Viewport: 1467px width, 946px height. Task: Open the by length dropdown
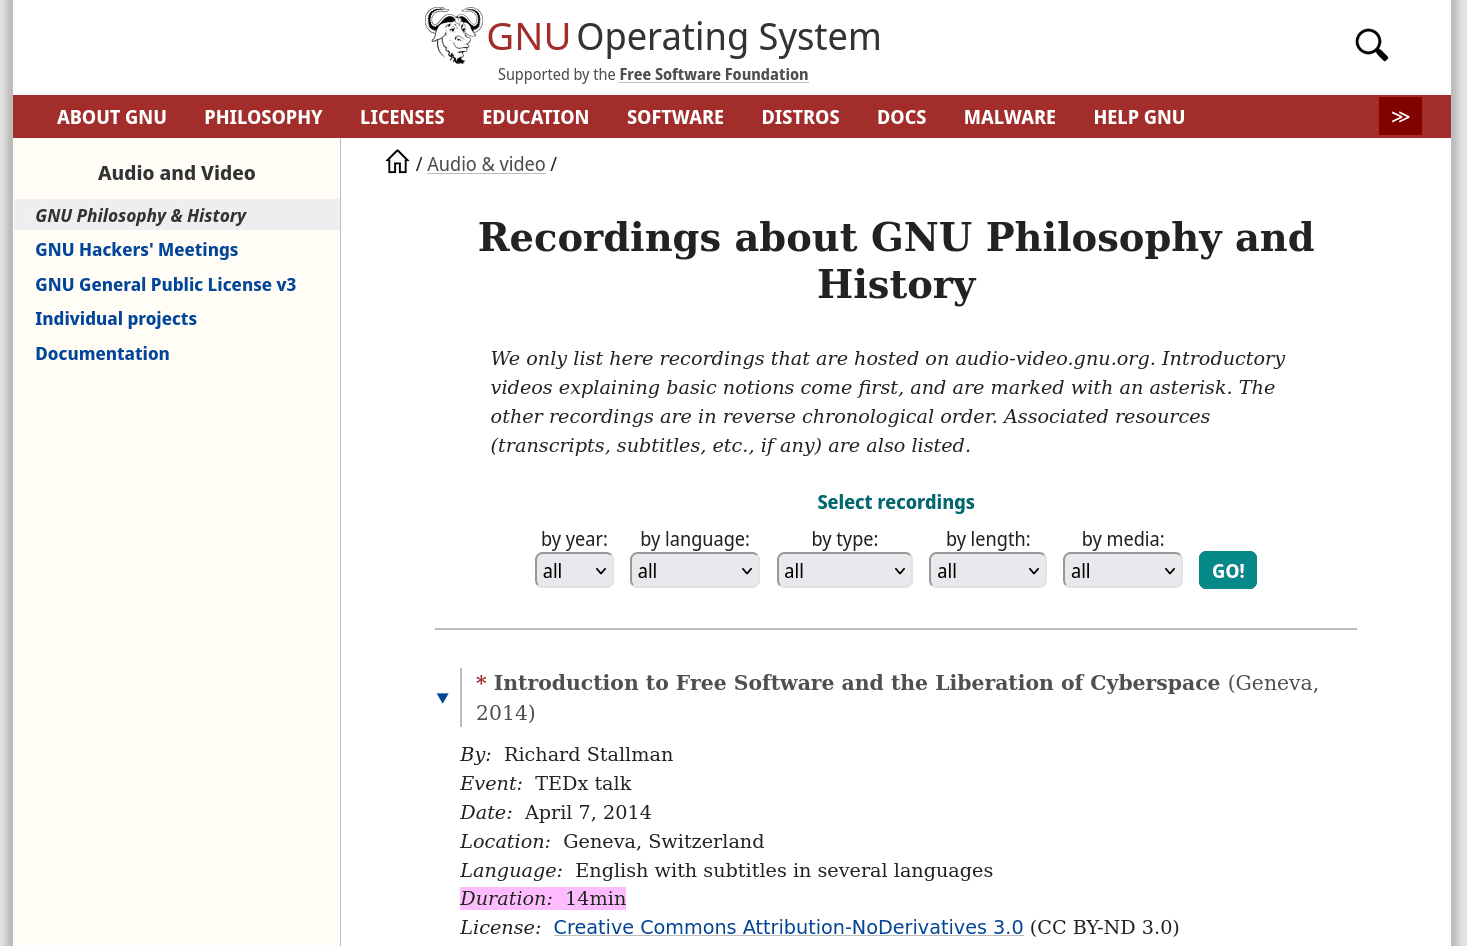988,571
